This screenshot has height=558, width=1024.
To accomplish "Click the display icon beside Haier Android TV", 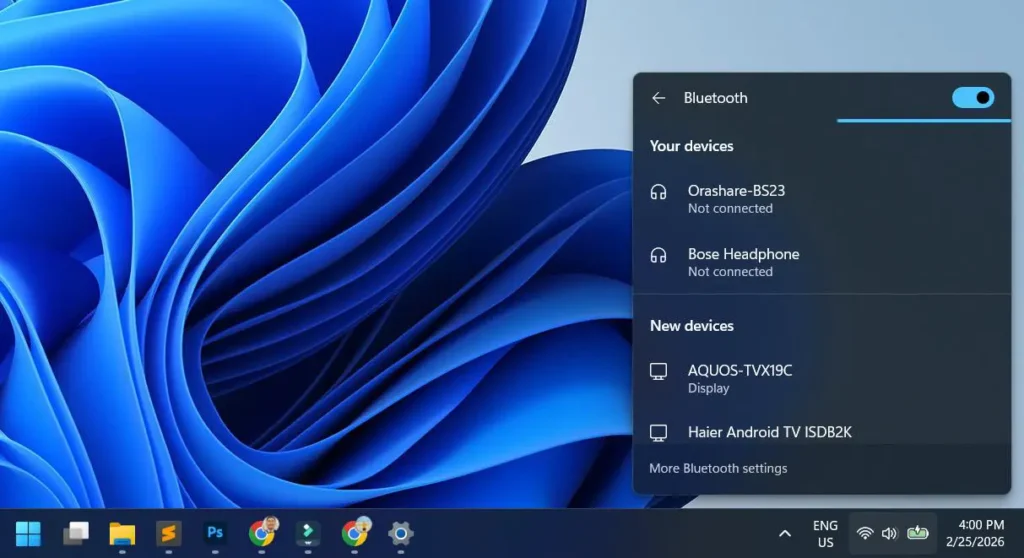I will 658,433.
